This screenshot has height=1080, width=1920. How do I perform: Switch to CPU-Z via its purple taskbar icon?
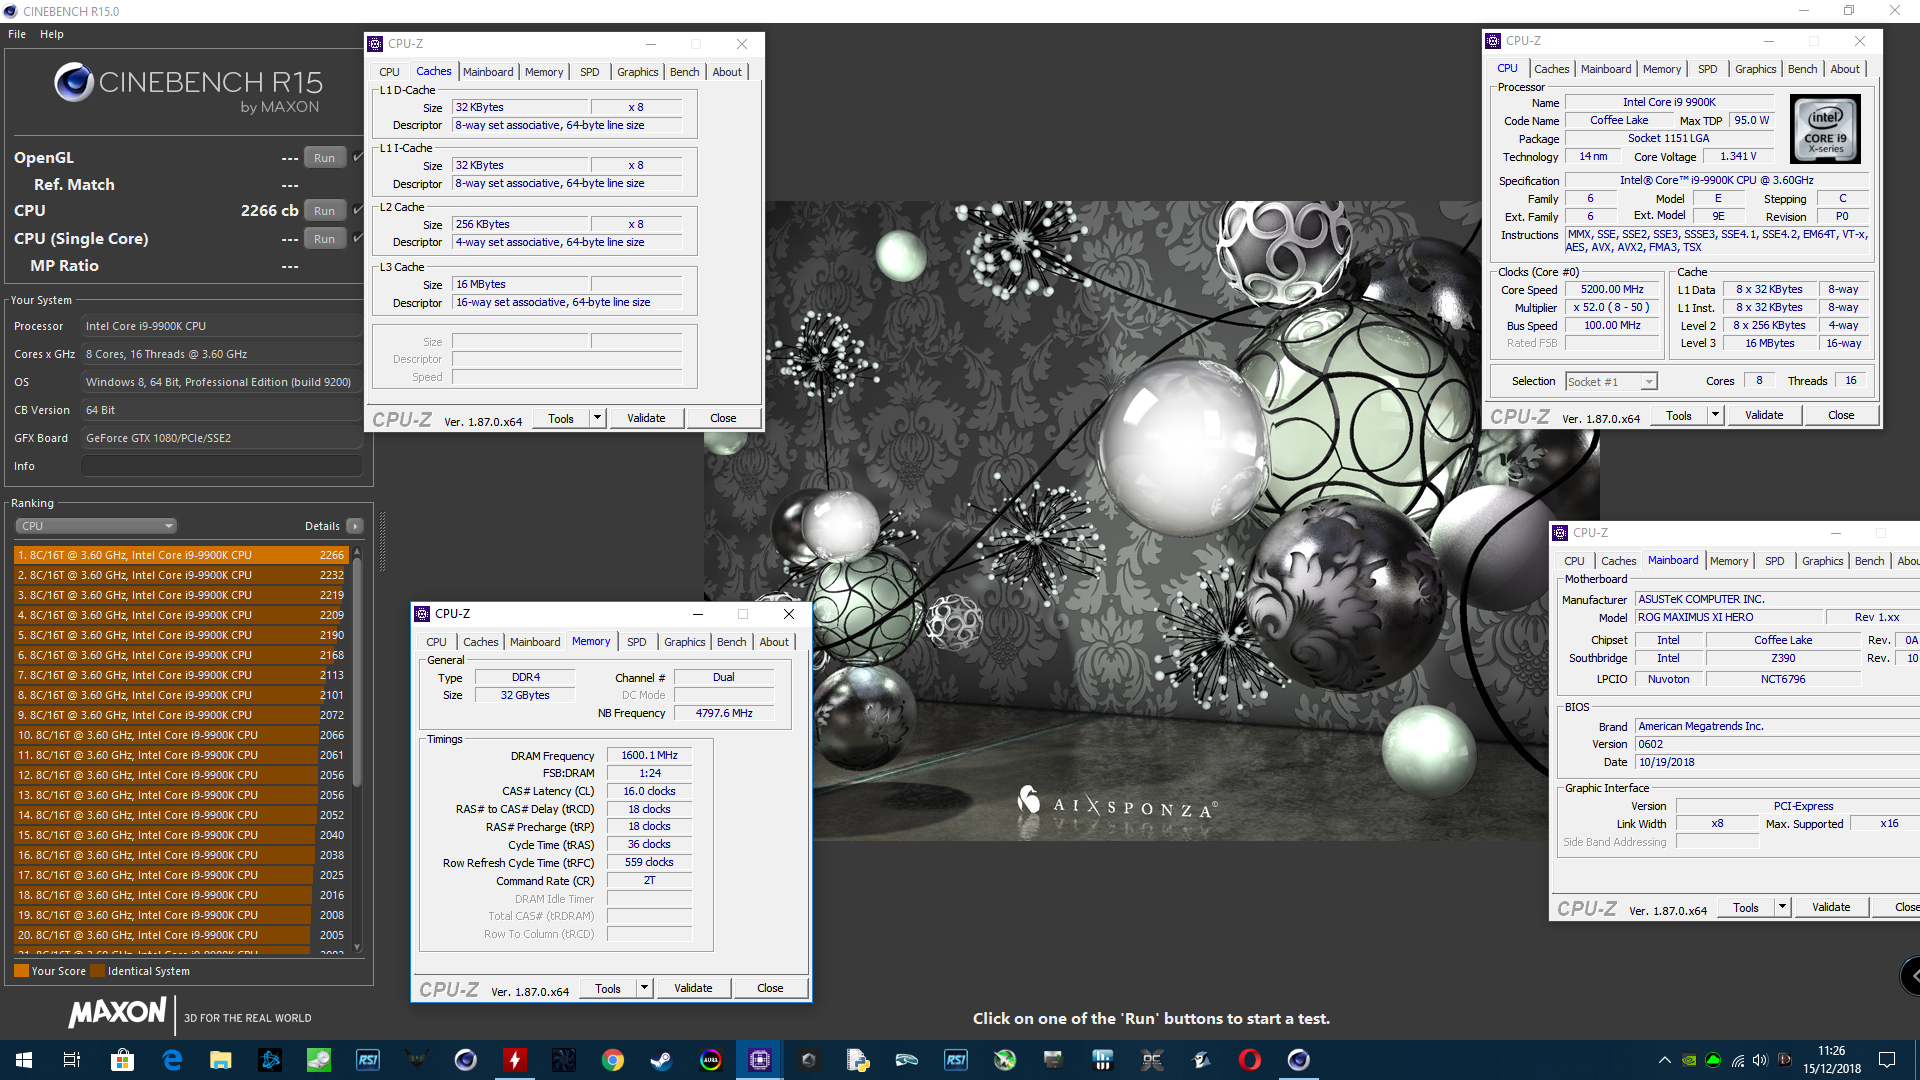[760, 1060]
